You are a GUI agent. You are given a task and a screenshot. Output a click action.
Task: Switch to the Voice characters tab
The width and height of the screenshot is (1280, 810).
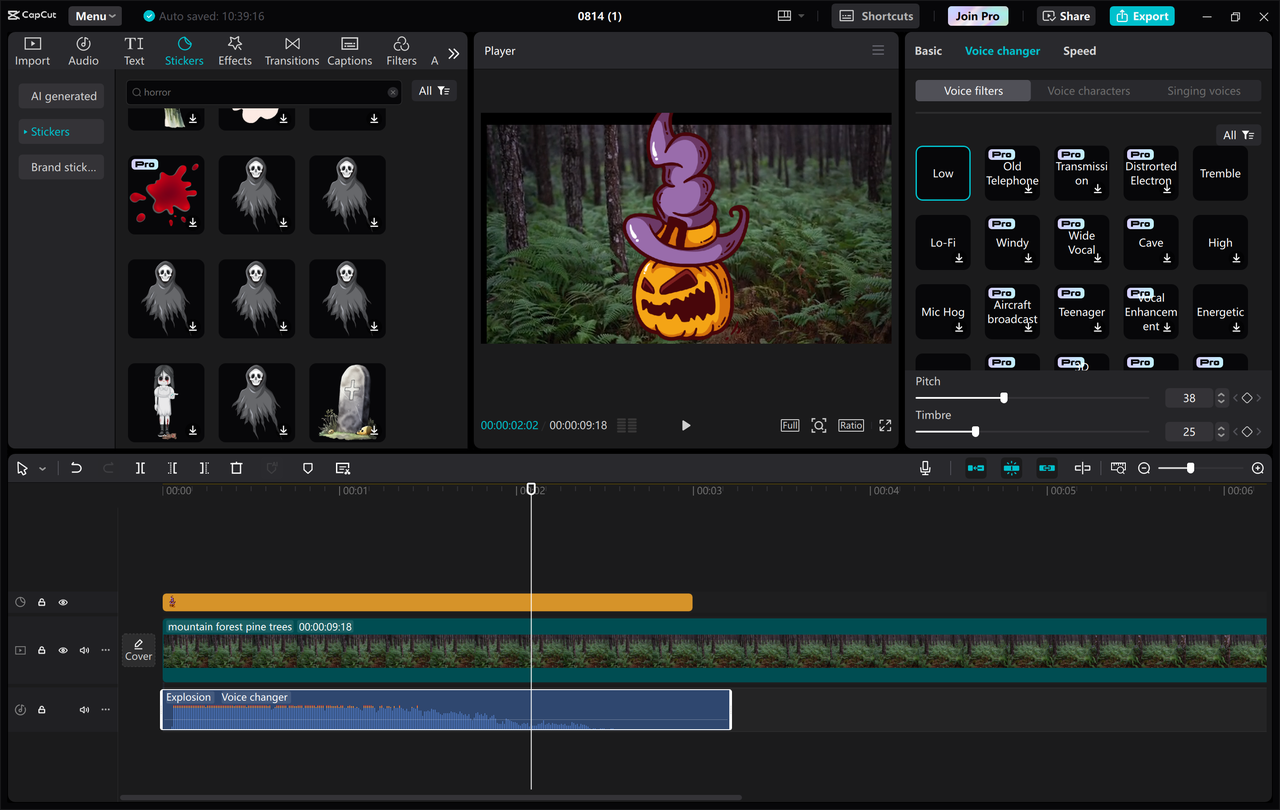[x=1088, y=90]
